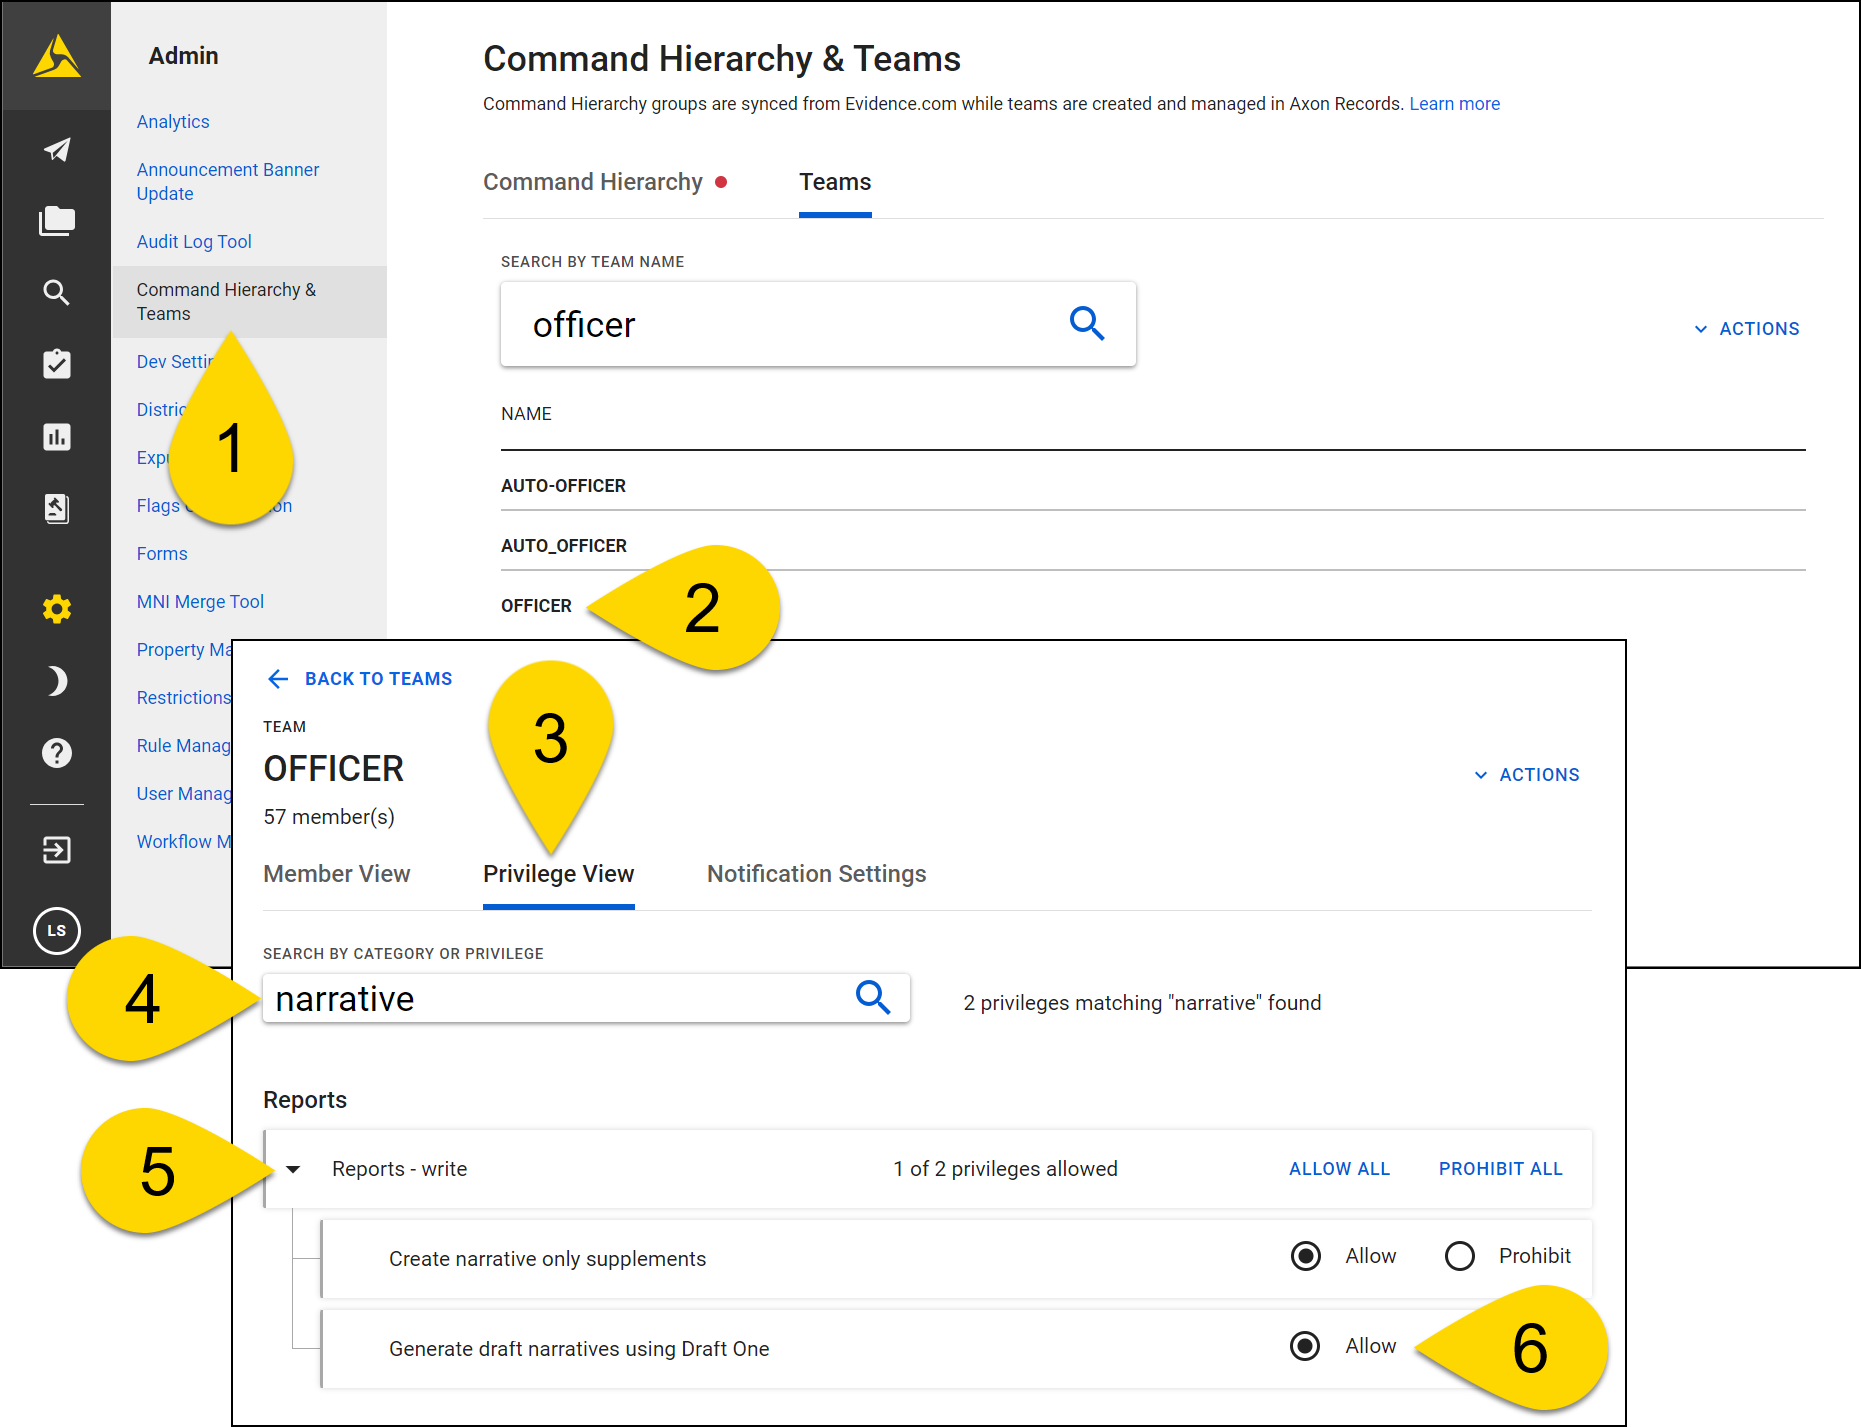
Task: Click the Back to Teams link
Action: pyautogui.click(x=360, y=679)
